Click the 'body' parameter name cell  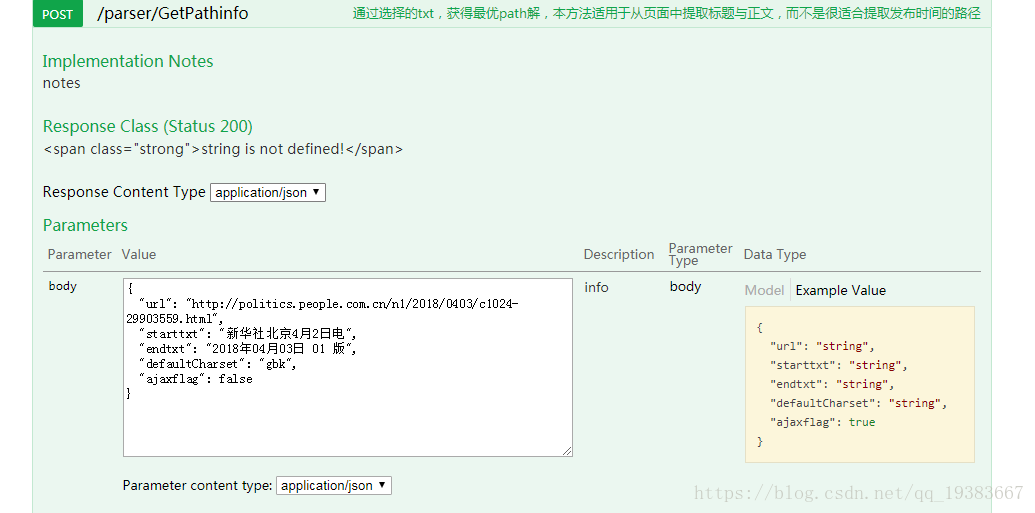[x=63, y=286]
